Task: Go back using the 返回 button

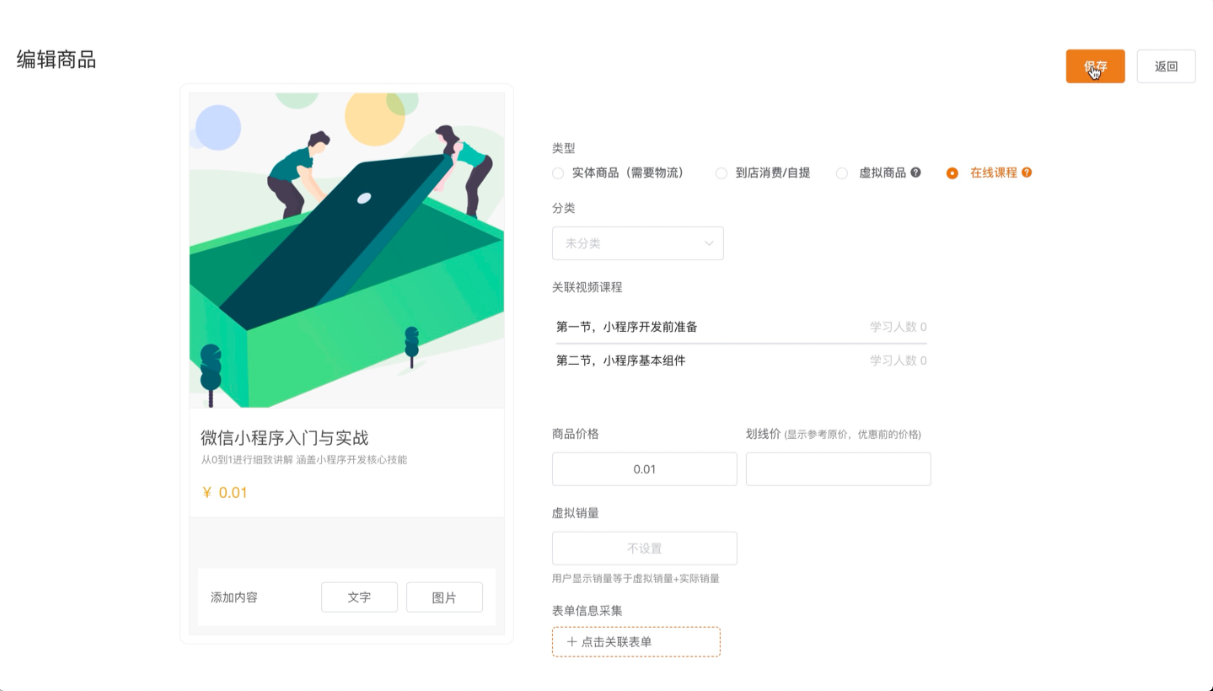Action: [1166, 67]
